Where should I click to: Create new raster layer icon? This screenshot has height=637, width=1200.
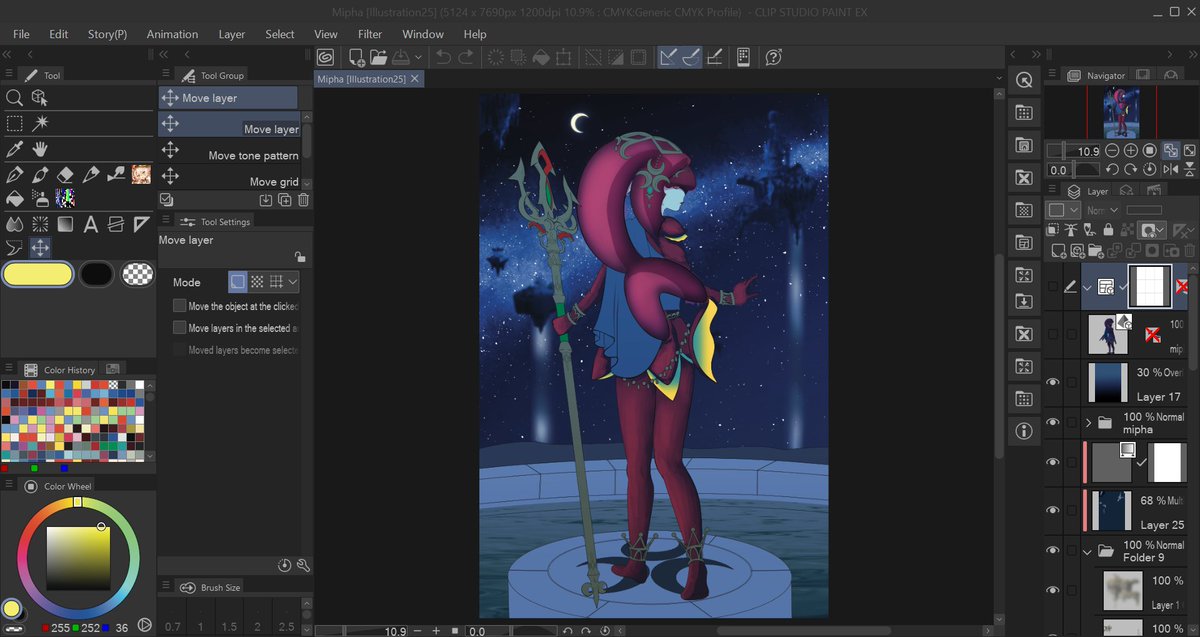point(1057,250)
